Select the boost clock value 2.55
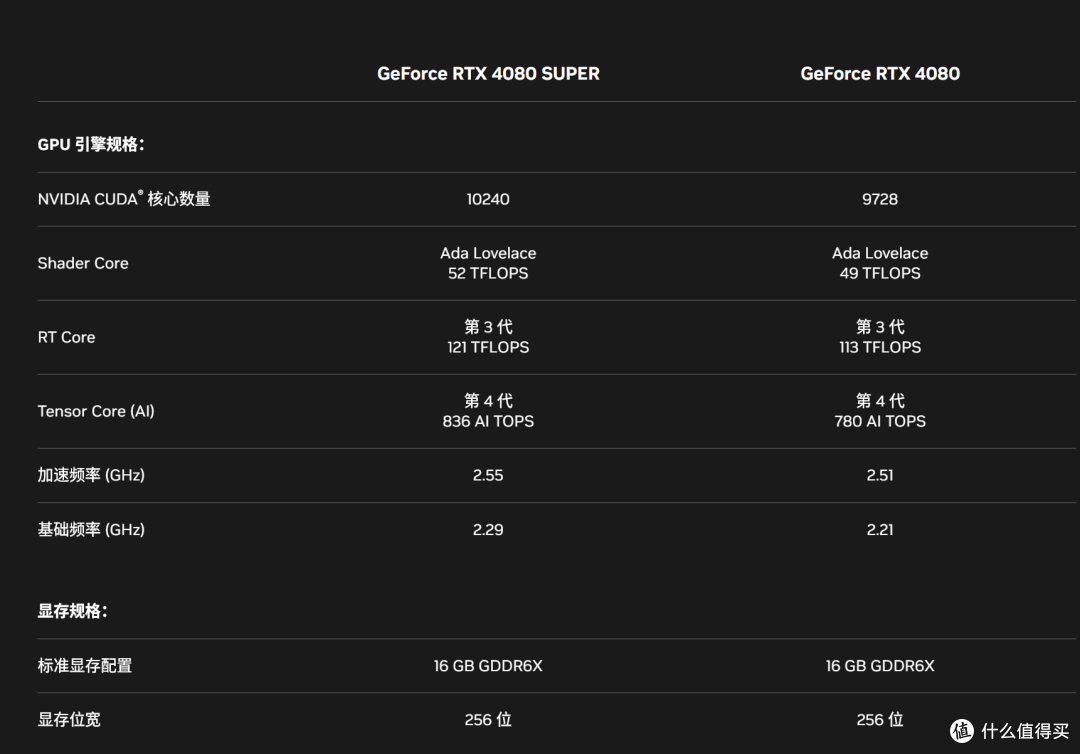Screen dimensions: 1080x754 coord(488,475)
